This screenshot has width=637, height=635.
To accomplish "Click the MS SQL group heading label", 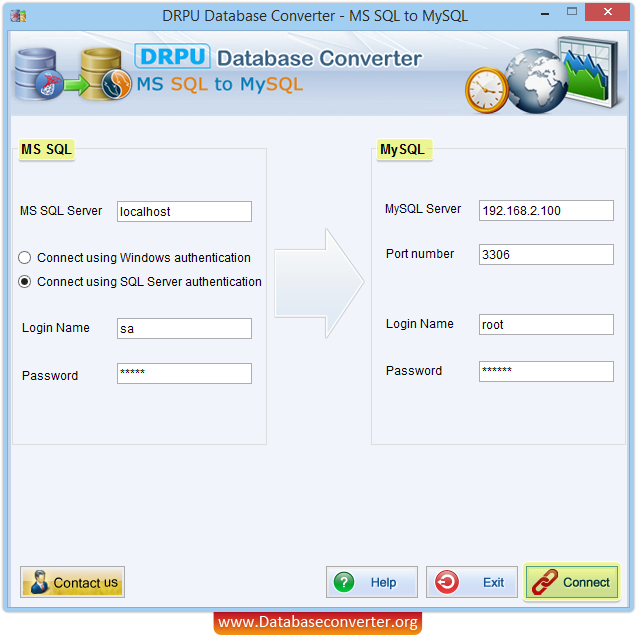I will coord(47,150).
